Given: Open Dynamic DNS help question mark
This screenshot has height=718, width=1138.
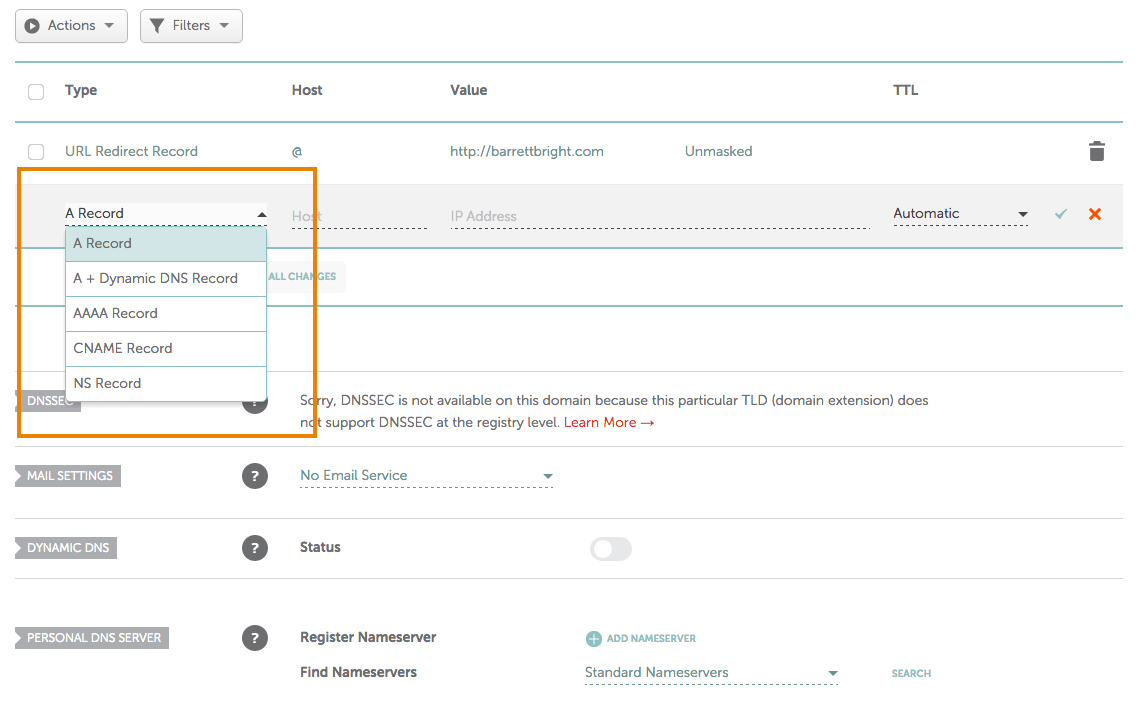Looking at the screenshot, I should tap(255, 548).
